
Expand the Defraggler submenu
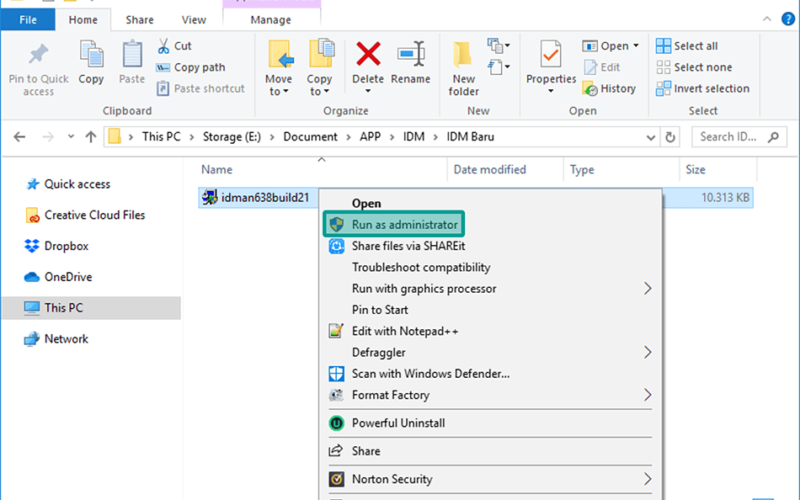point(647,353)
